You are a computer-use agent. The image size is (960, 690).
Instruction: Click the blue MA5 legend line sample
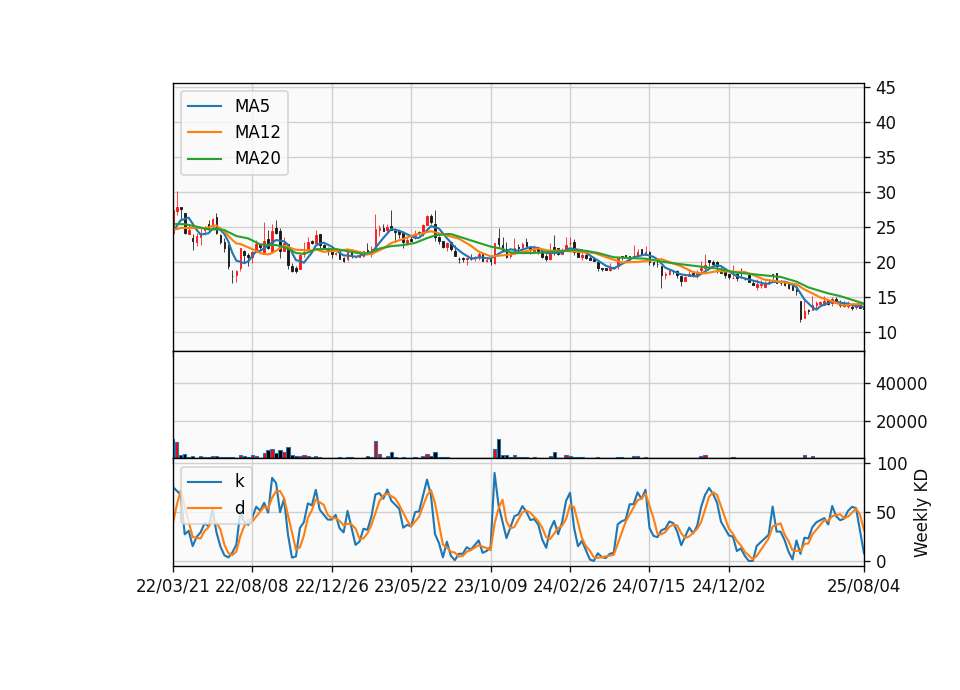(x=204, y=106)
